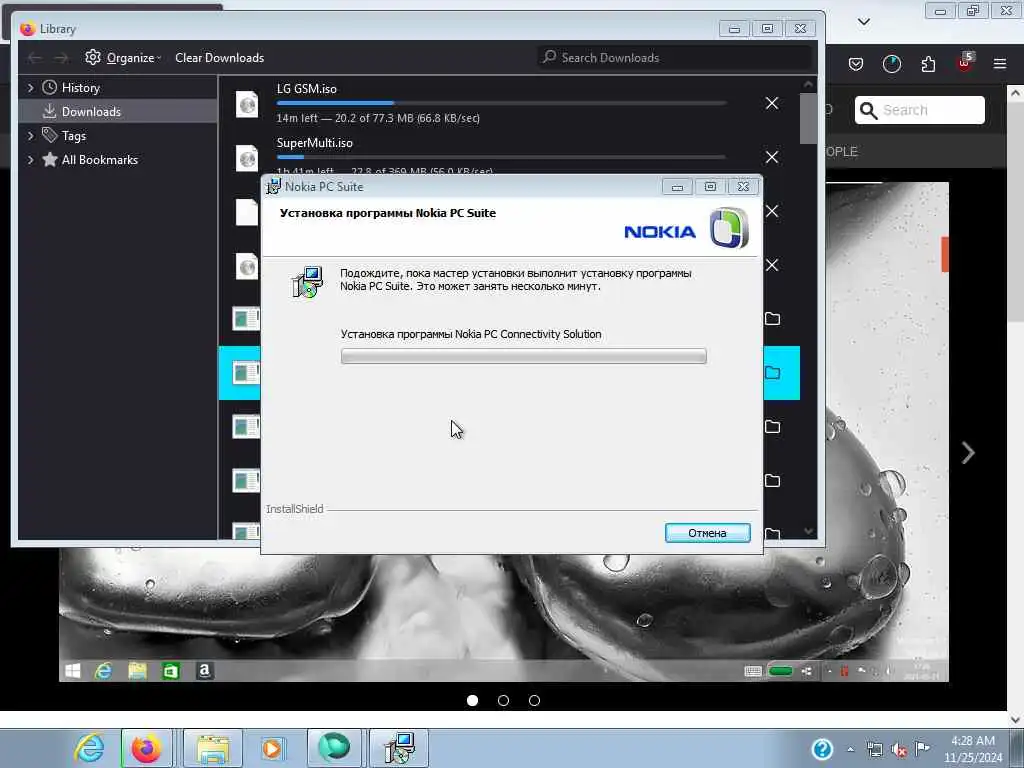This screenshot has height=768, width=1024.
Task: Click the SuperMulti.iso file icon
Action: coord(247,158)
